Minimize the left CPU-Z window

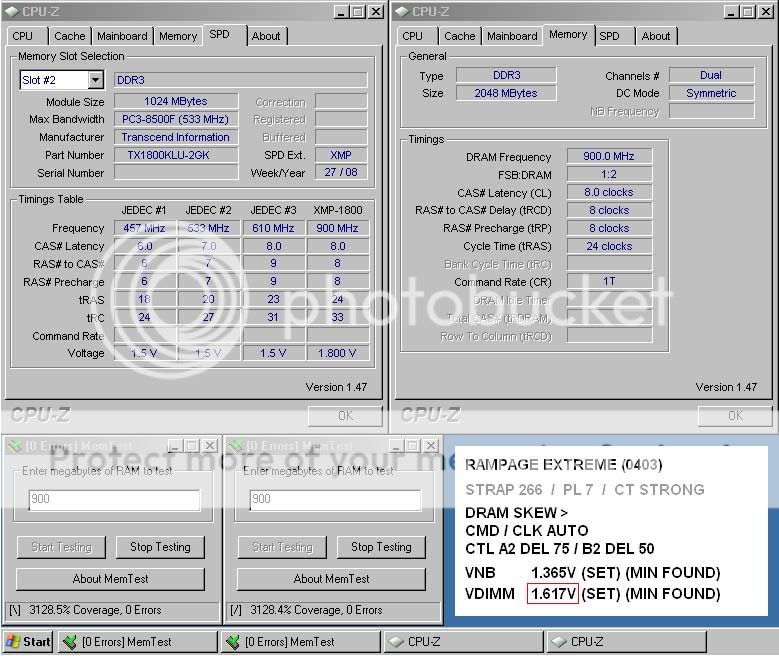340,12
